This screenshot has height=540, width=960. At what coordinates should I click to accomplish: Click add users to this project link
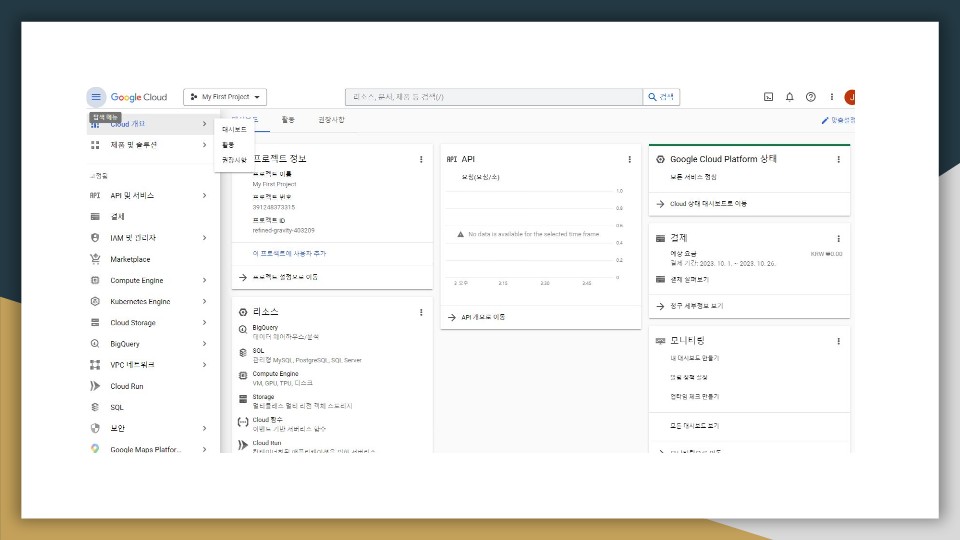[289, 253]
